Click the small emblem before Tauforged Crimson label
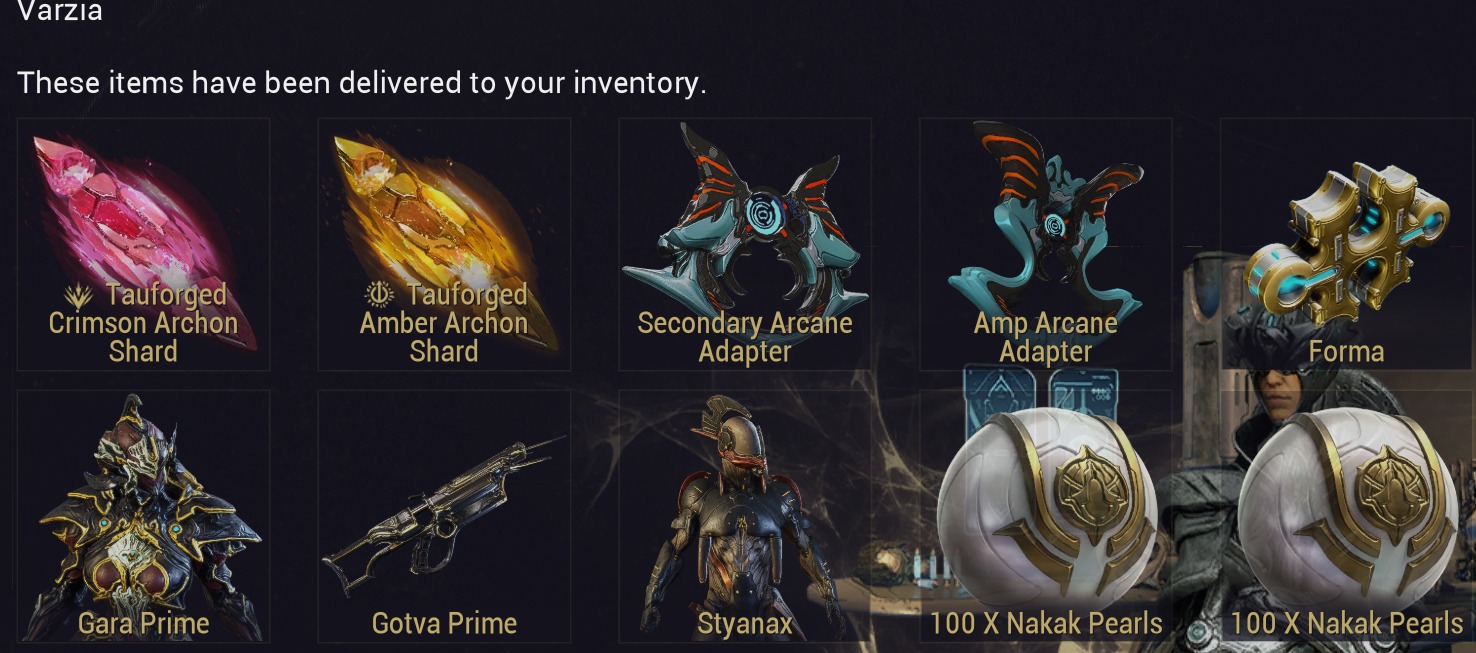This screenshot has height=653, width=1476. coord(78,296)
